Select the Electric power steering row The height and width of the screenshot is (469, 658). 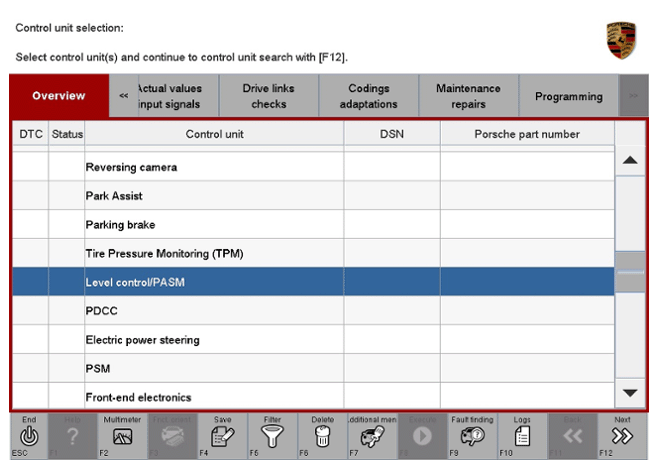[313, 340]
